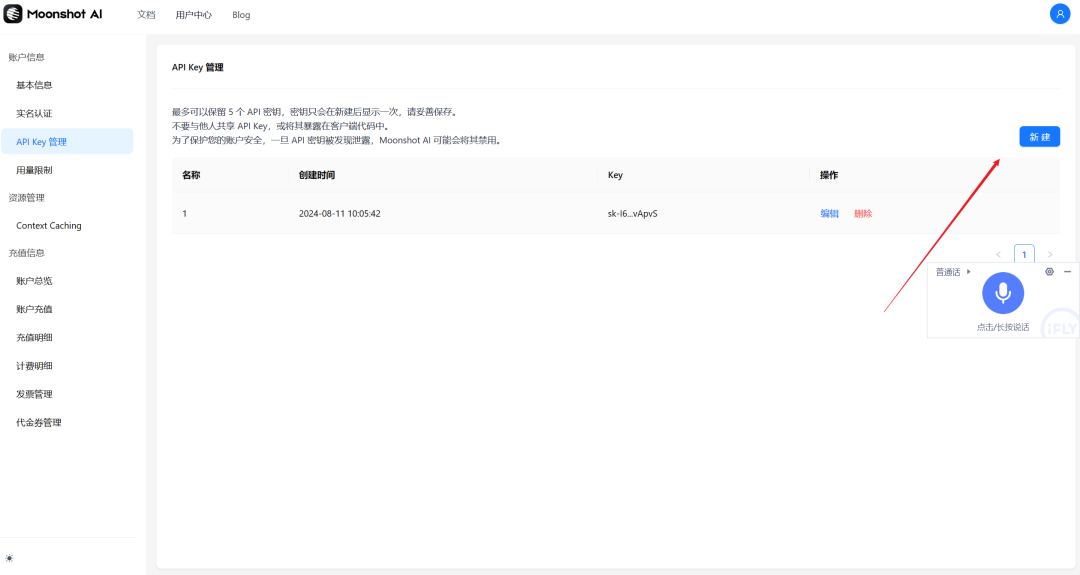This screenshot has width=1080, height=575.
Task: Click the Key column header
Action: click(x=615, y=175)
